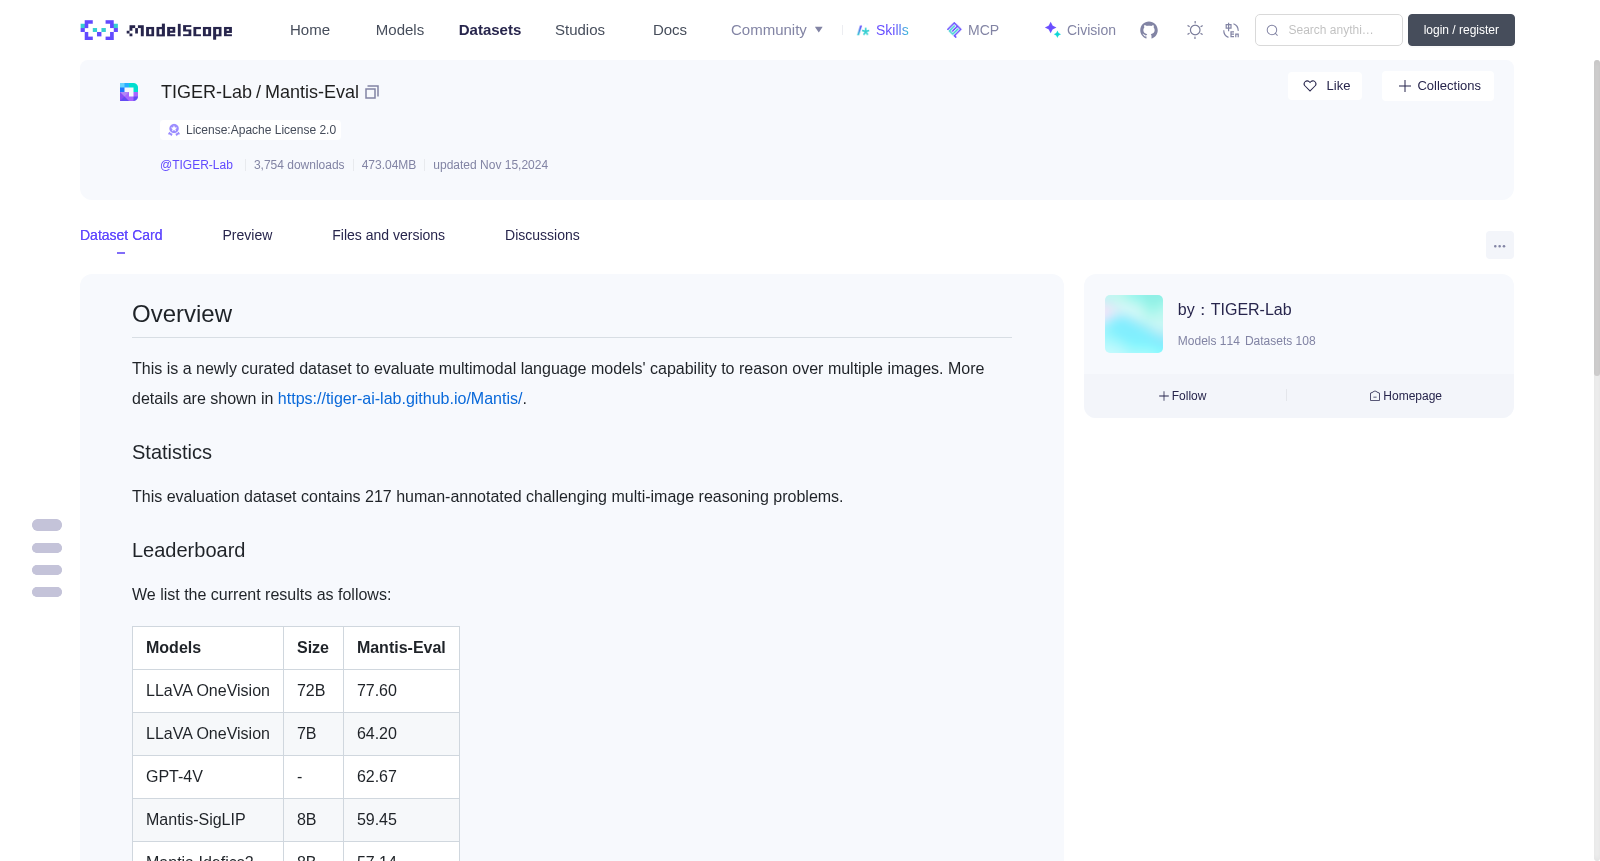Select the 62.67 score cell
The width and height of the screenshot is (1600, 861).
[x=401, y=777]
